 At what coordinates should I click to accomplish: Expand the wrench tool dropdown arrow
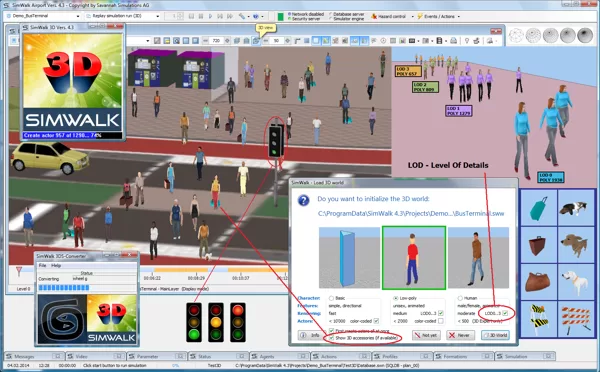point(248,16)
